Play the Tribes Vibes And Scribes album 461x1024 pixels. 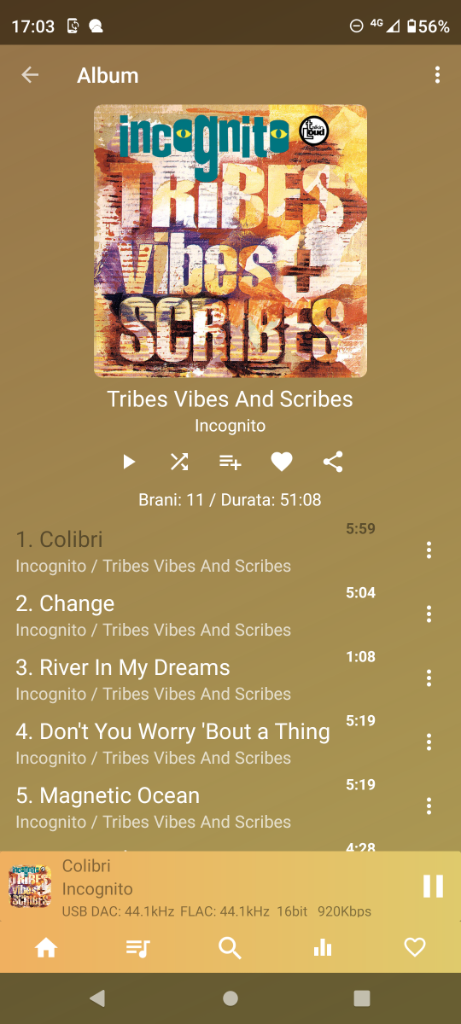pos(129,462)
